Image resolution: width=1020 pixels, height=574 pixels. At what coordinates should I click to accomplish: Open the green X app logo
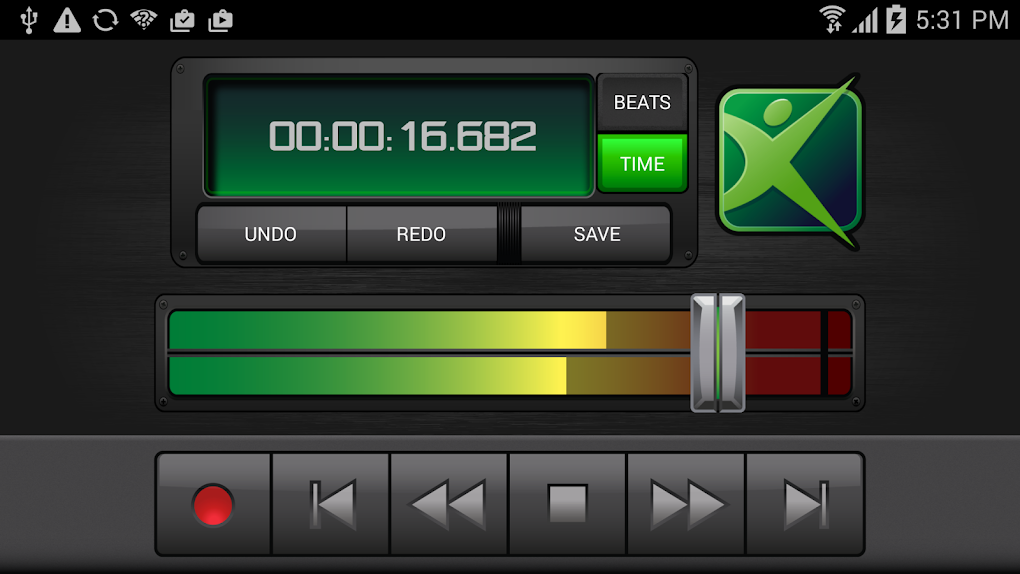[x=790, y=161]
